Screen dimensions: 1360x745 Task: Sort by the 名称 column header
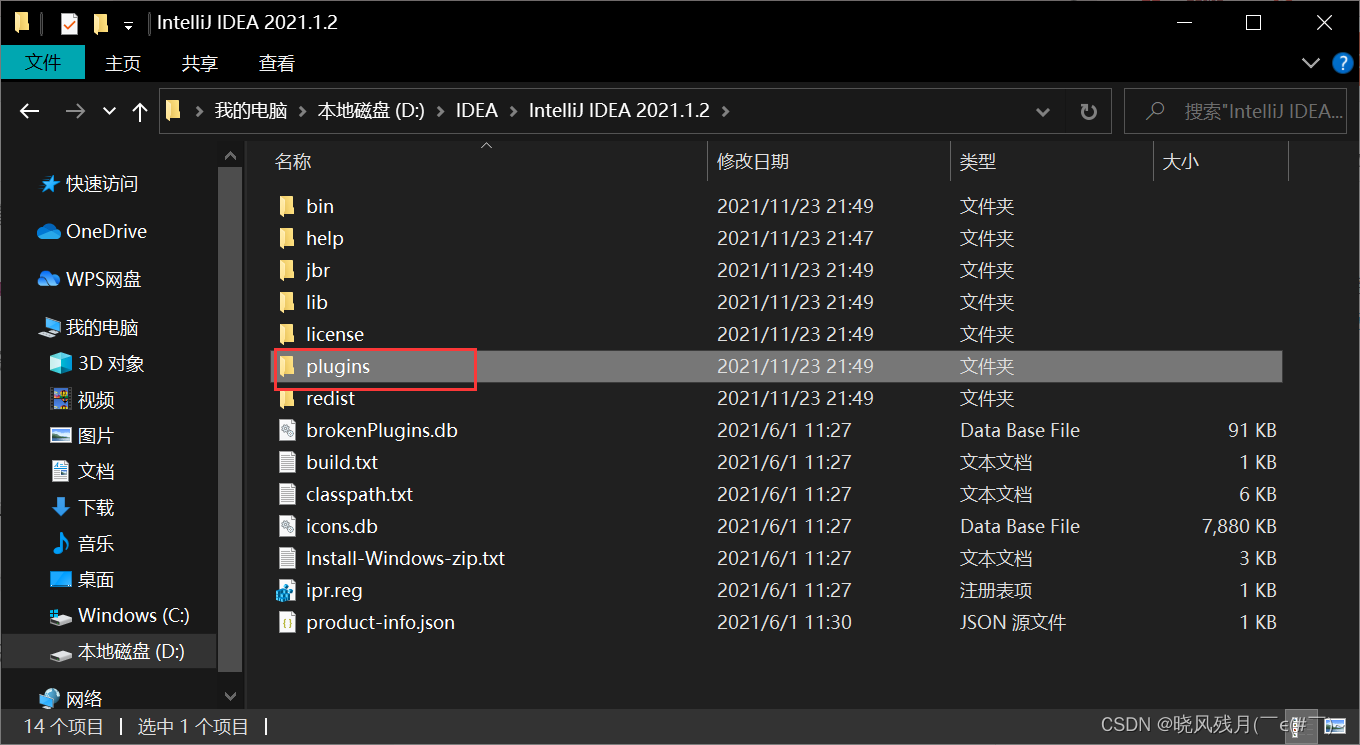293,161
